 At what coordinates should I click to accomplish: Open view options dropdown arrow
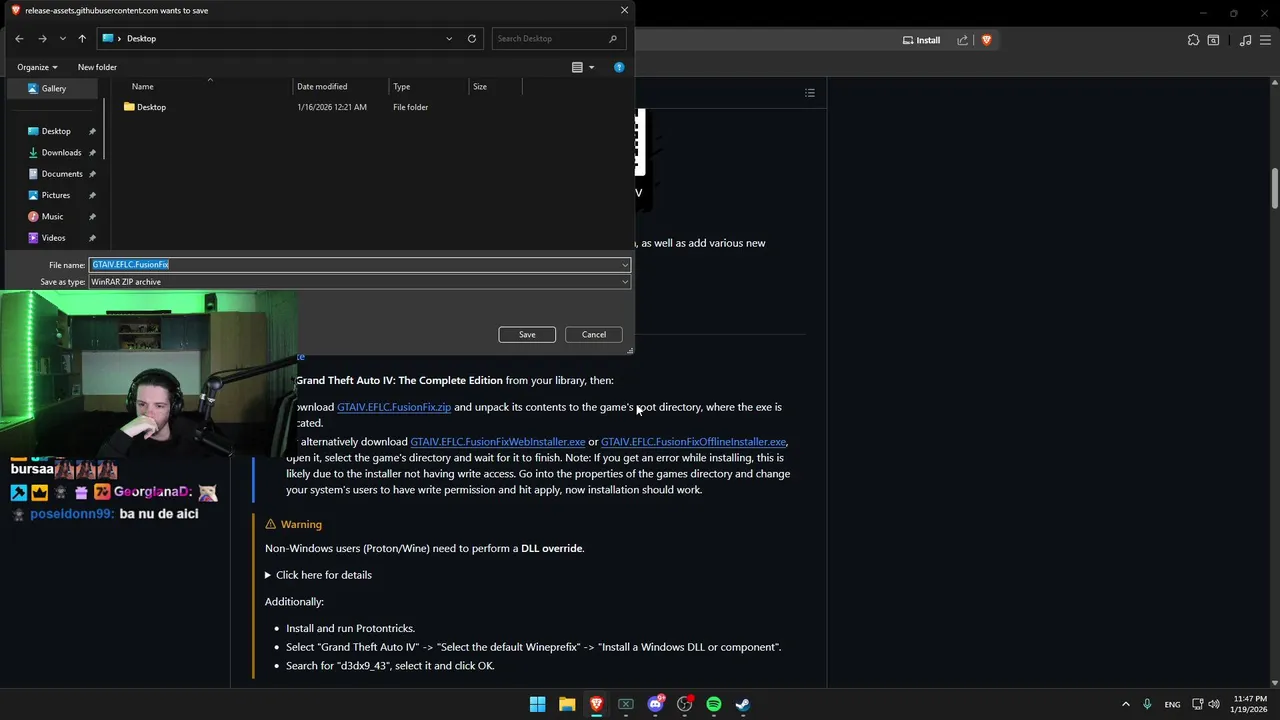pyautogui.click(x=591, y=67)
